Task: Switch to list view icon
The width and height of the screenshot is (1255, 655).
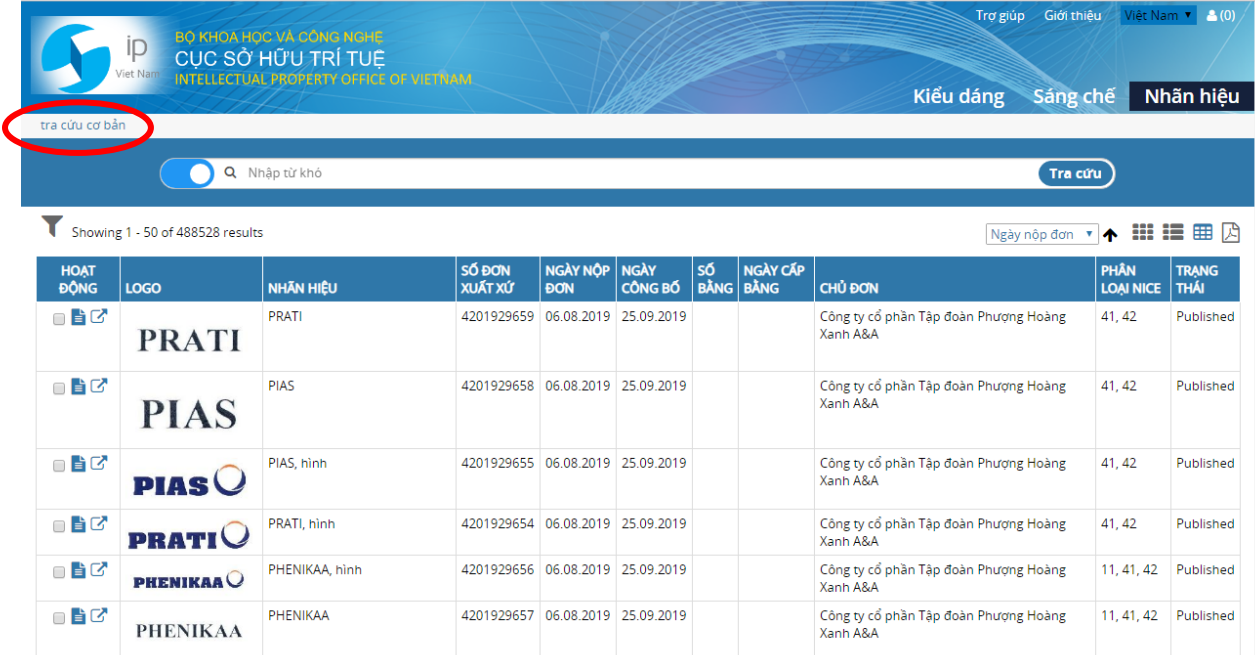Action: [1173, 232]
